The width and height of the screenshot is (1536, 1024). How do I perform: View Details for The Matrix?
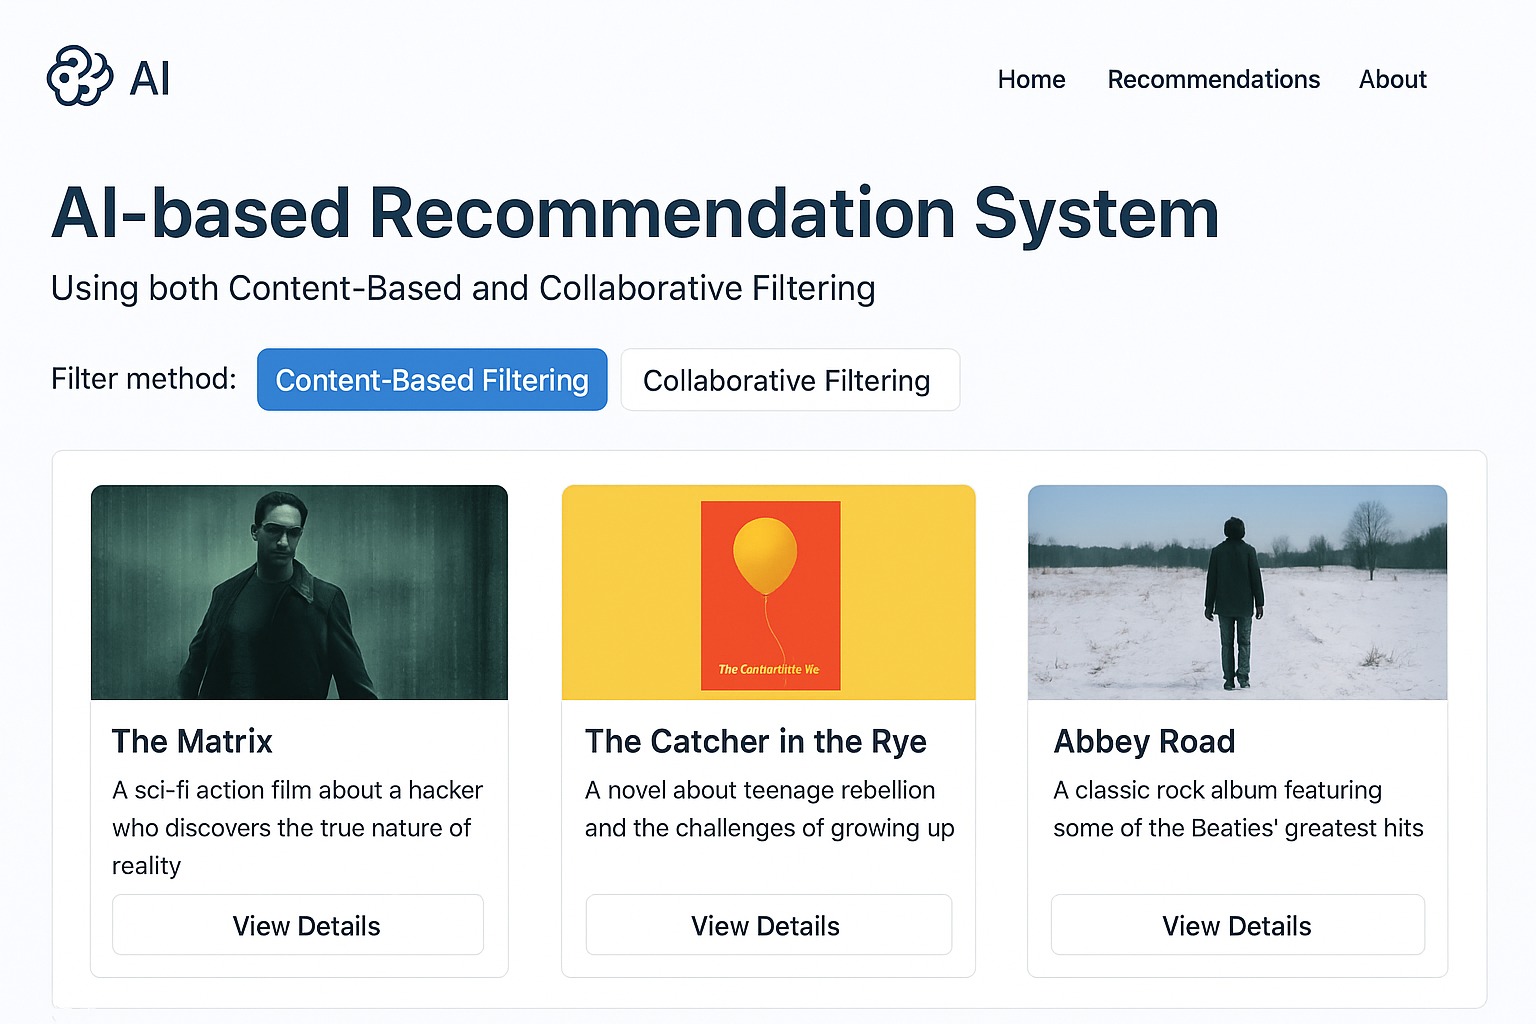(x=298, y=925)
